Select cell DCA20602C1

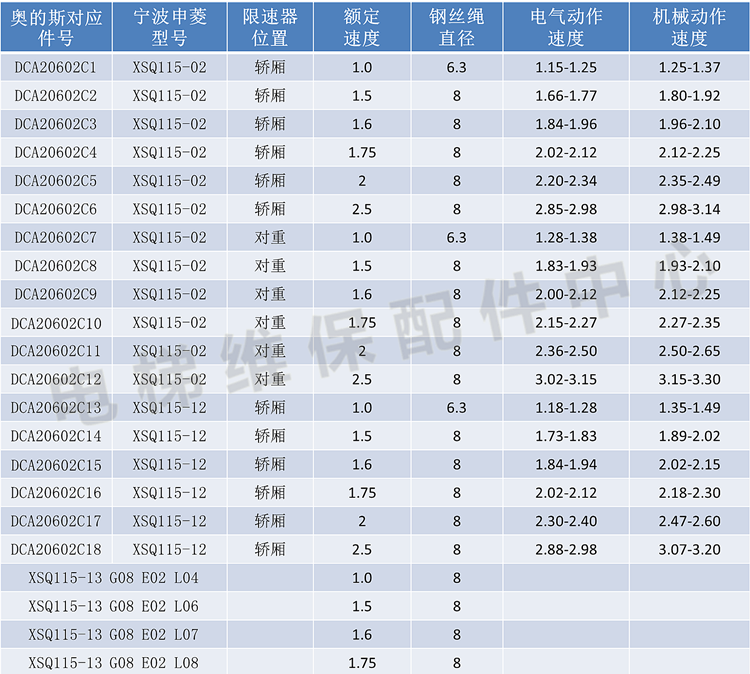pyautogui.click(x=56, y=67)
